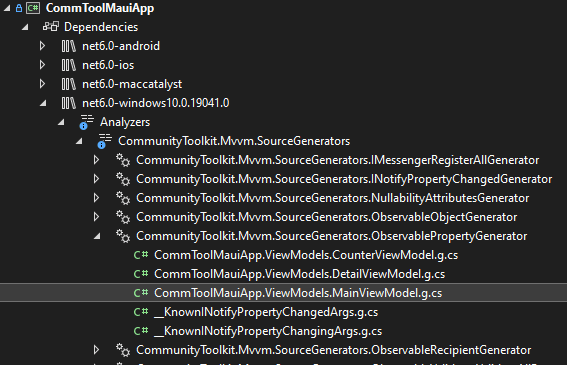567x365 pixels.
Task: Expand the NullabilityAttributesGenerator node
Action: (96, 198)
